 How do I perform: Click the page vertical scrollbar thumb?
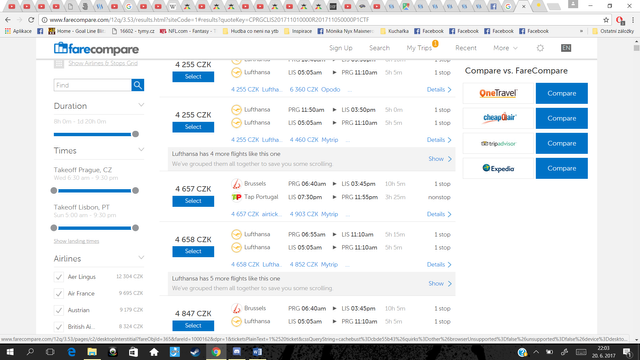click(x=636, y=48)
